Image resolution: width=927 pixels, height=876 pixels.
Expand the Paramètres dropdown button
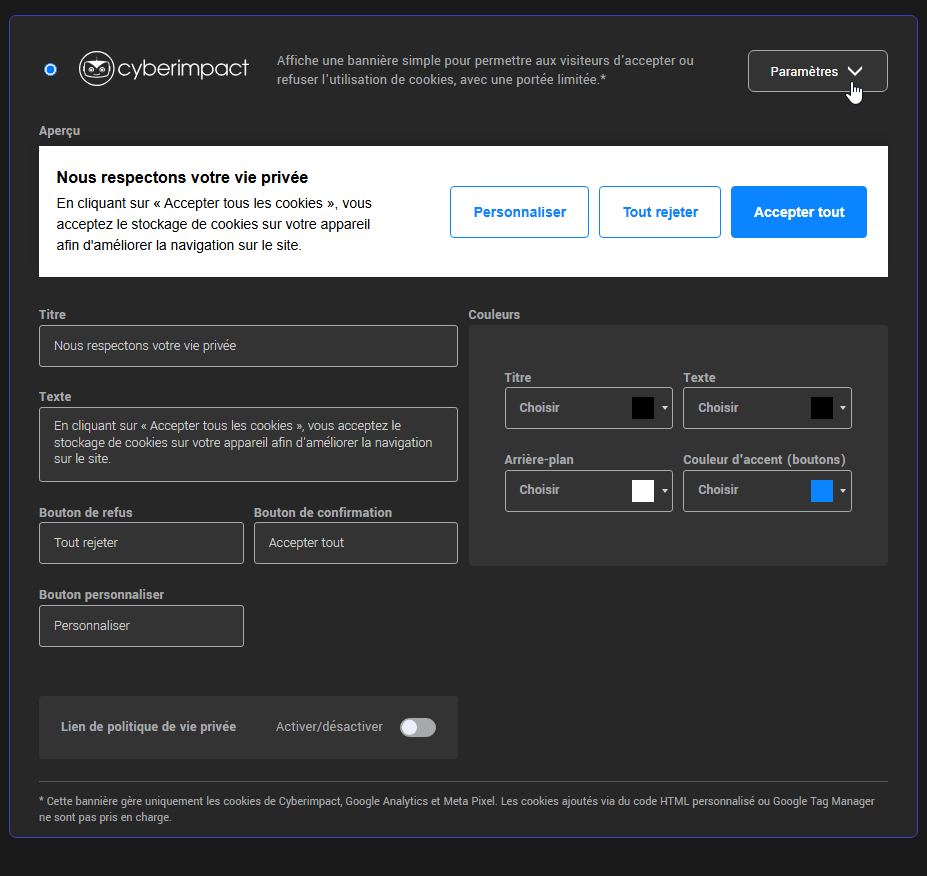coord(817,71)
